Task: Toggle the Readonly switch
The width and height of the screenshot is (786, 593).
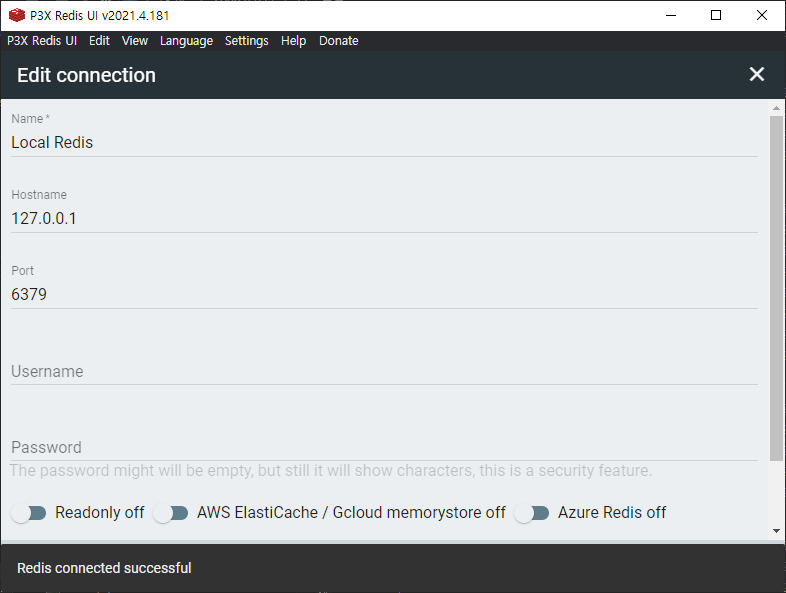Action: pyautogui.click(x=29, y=513)
